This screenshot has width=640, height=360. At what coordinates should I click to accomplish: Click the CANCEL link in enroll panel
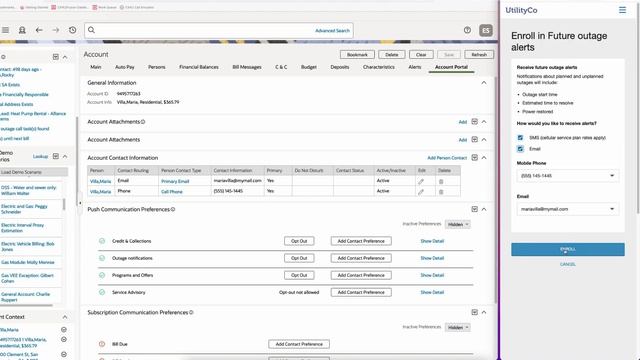568,264
